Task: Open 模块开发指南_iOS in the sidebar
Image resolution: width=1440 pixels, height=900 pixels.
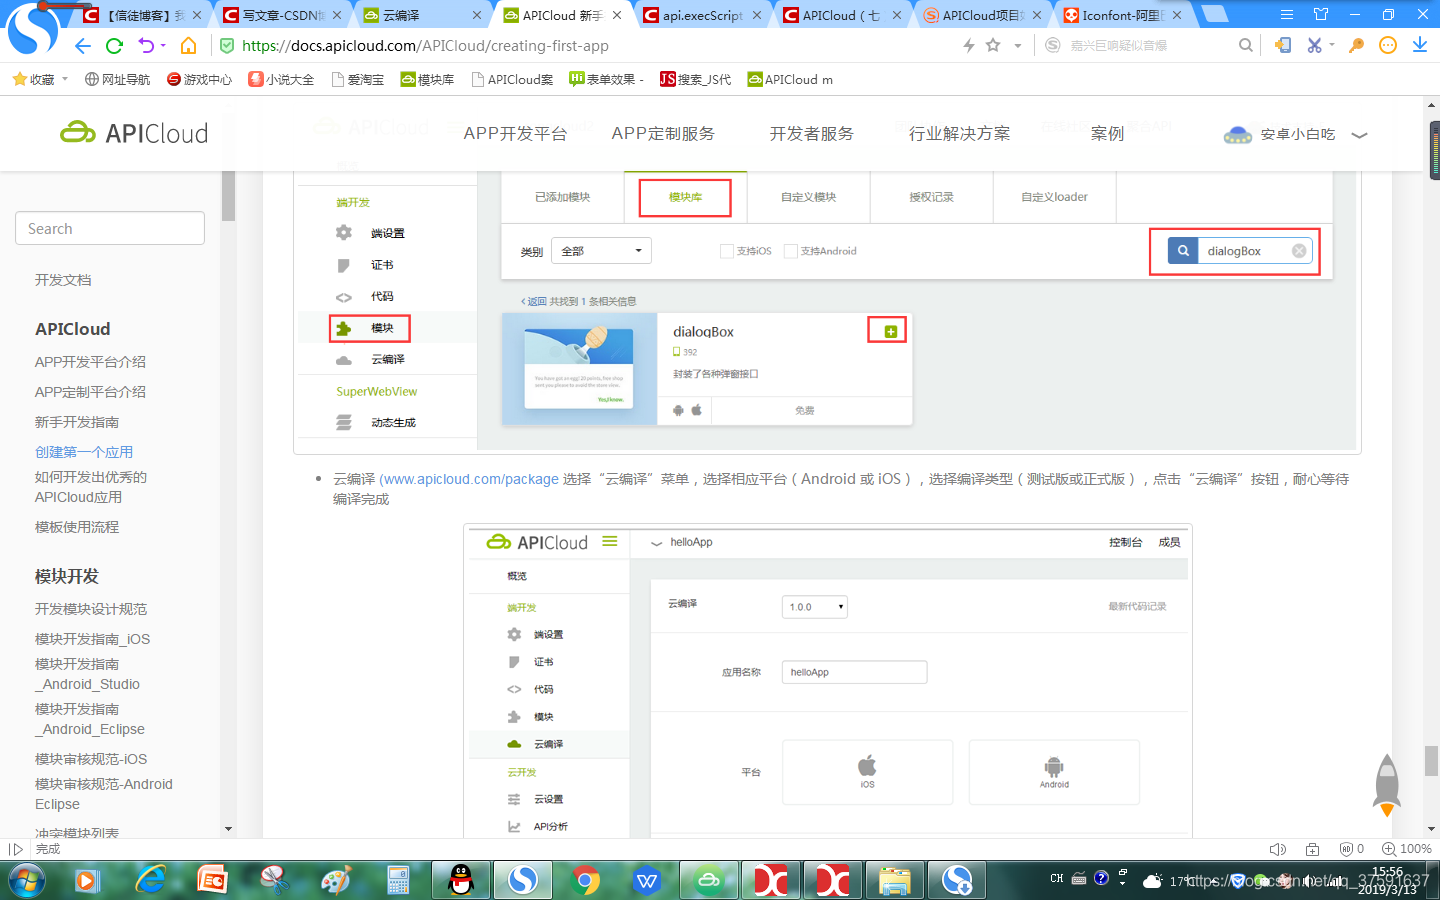Action: (92, 639)
